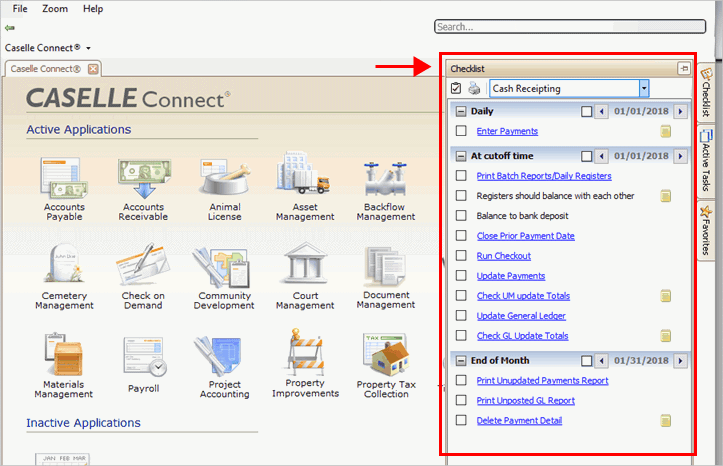
Task: Check the Print Unposted GL Report checkbox
Action: coord(461,400)
